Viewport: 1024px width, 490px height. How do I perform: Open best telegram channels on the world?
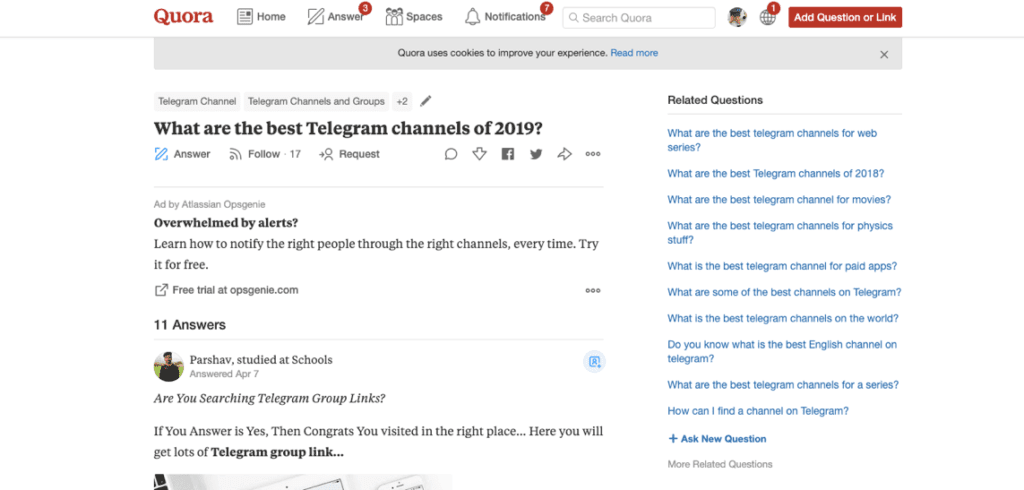(x=783, y=319)
